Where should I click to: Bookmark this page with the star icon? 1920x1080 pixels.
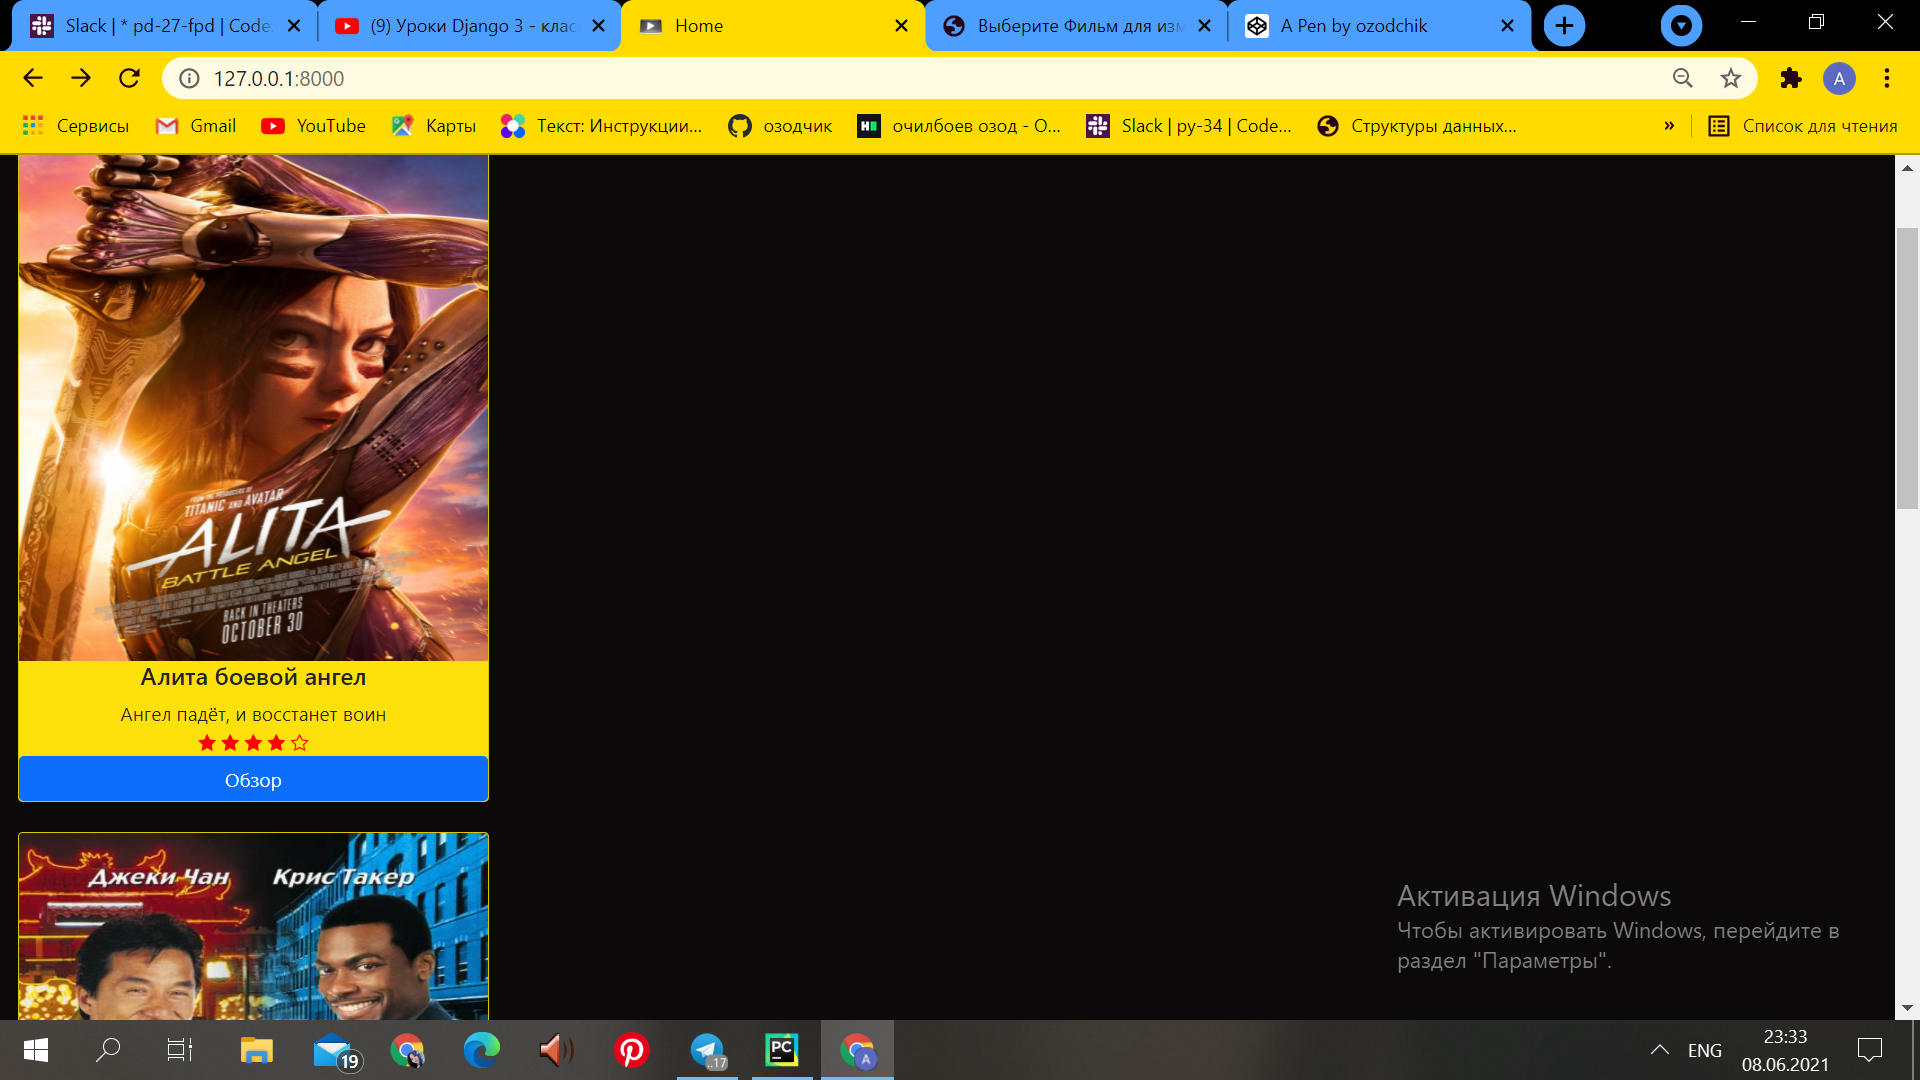pyautogui.click(x=1731, y=78)
